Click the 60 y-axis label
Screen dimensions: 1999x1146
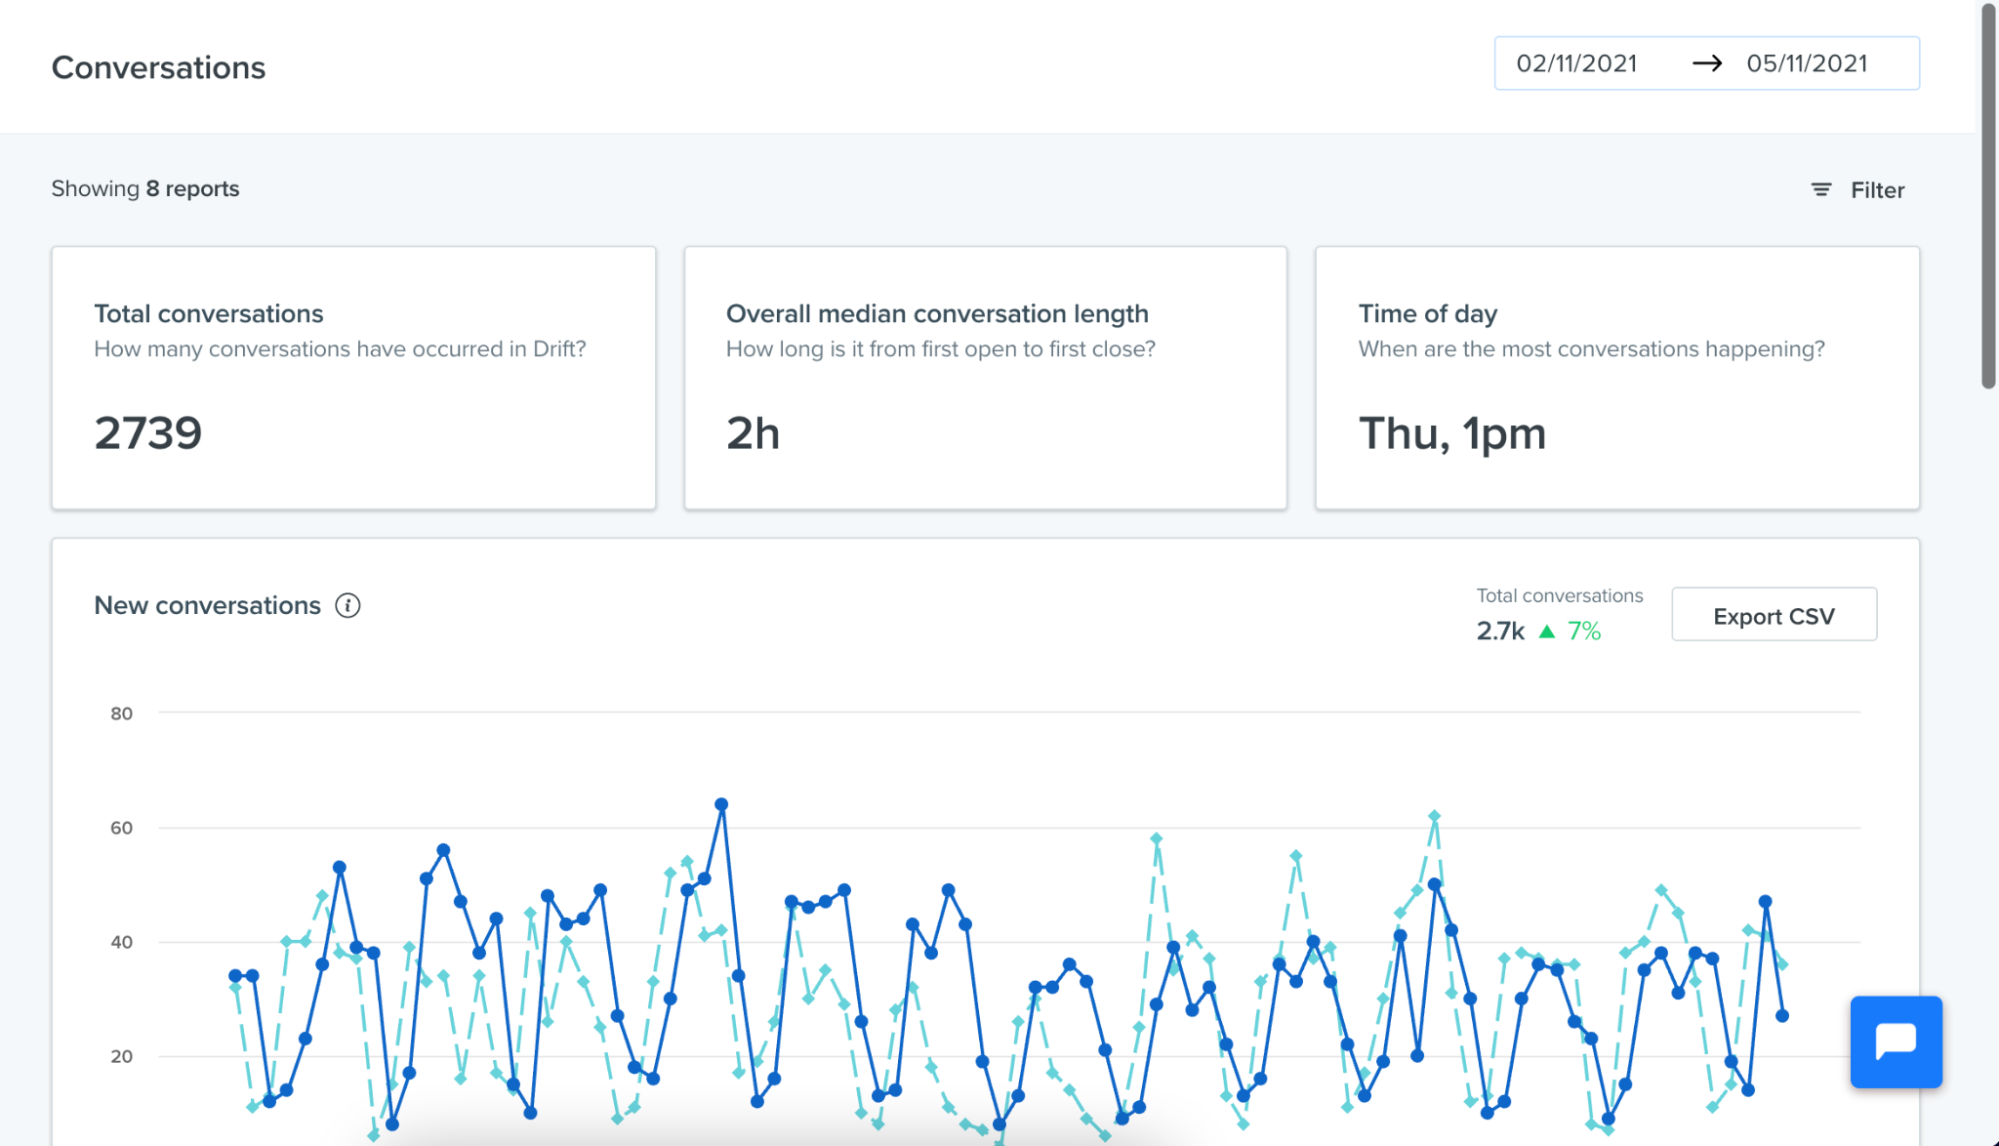coord(121,828)
